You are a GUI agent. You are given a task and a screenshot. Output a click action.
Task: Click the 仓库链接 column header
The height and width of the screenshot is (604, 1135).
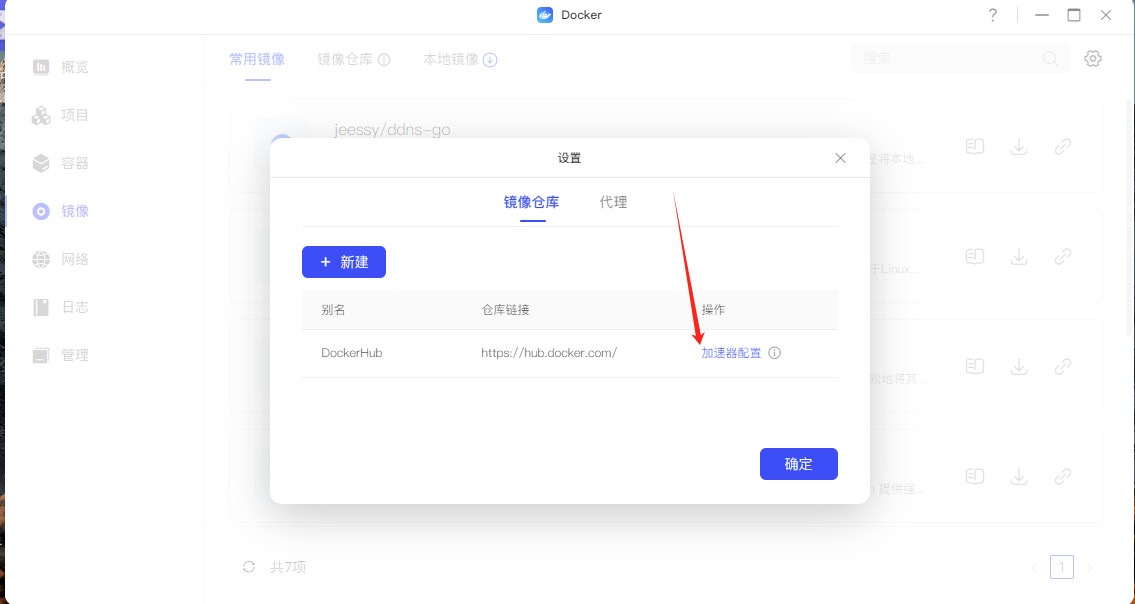click(505, 310)
